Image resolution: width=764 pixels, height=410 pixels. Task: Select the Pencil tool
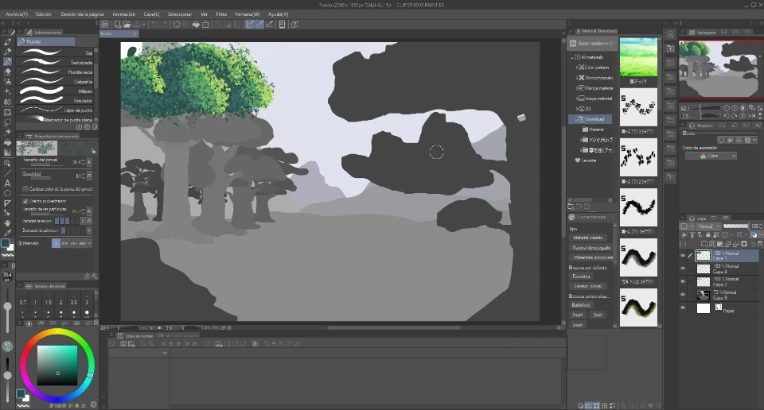pyautogui.click(x=7, y=51)
